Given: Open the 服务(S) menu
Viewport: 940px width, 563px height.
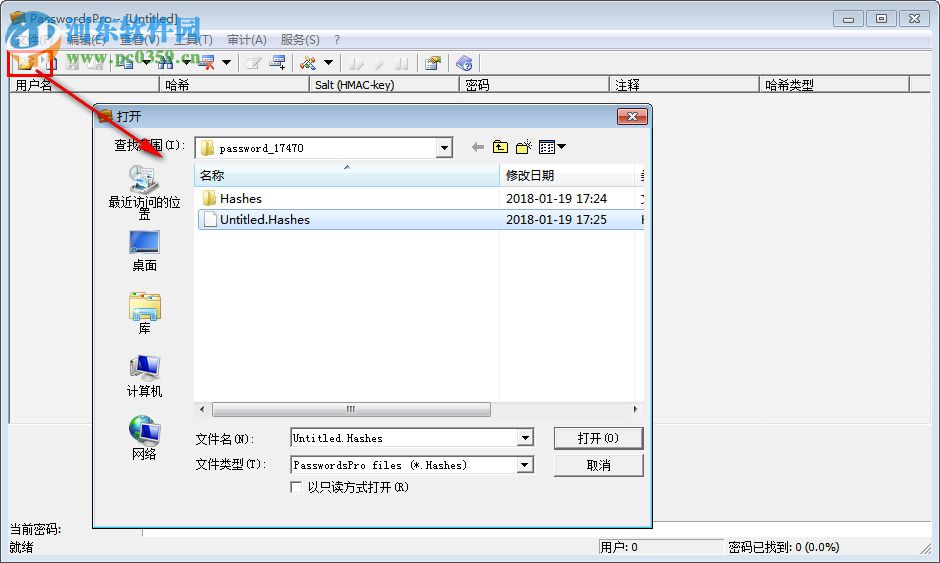Looking at the screenshot, I should pyautogui.click(x=300, y=40).
